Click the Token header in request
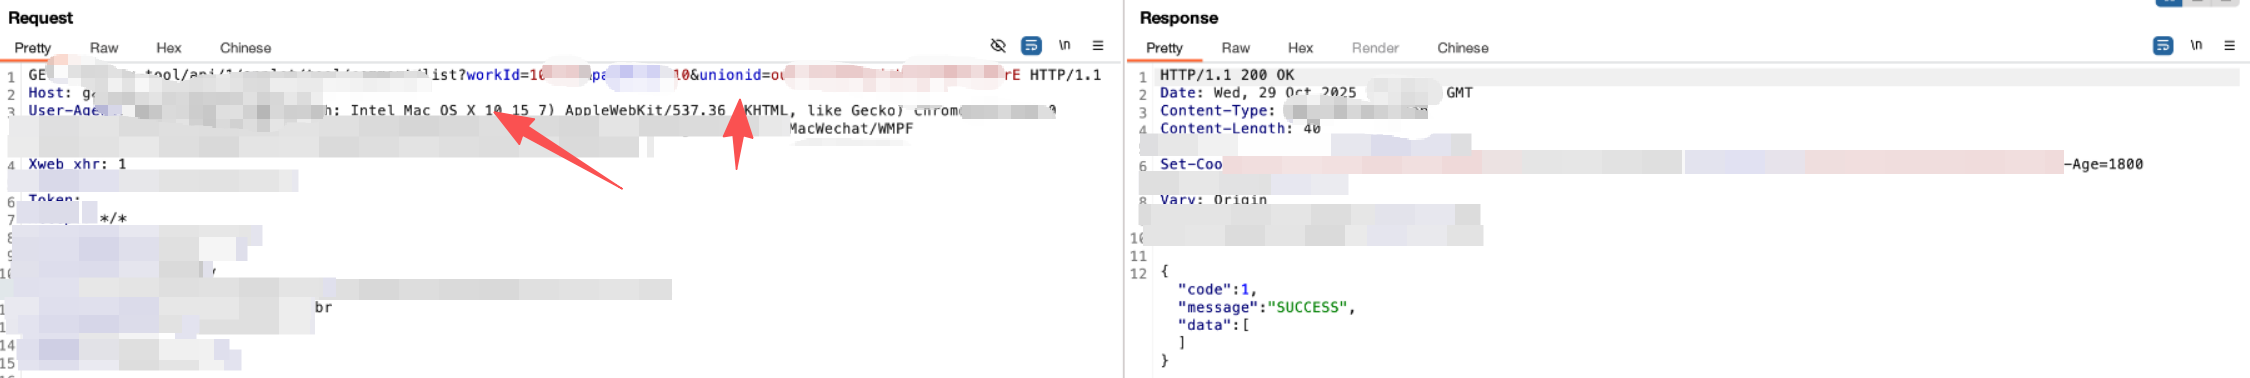The width and height of the screenshot is (2250, 378). click(x=55, y=199)
